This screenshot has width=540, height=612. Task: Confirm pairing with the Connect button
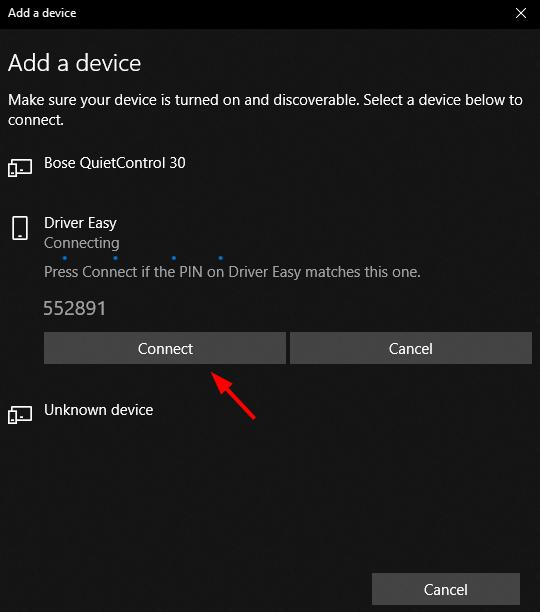click(x=165, y=348)
